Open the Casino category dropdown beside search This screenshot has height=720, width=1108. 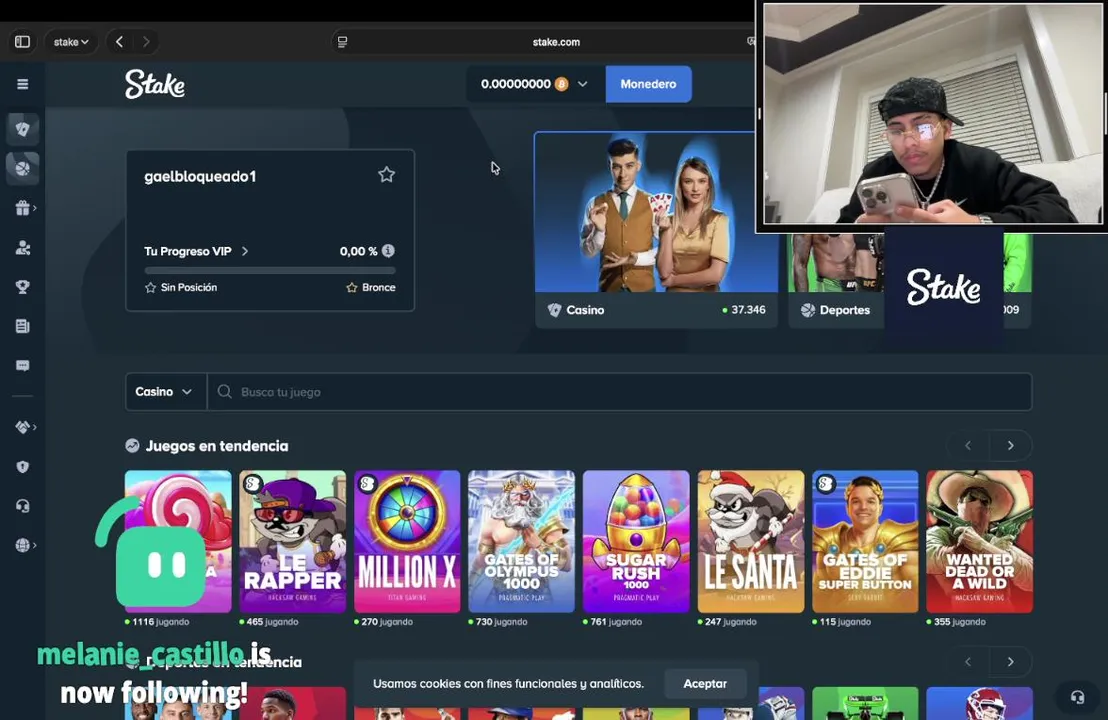[165, 391]
